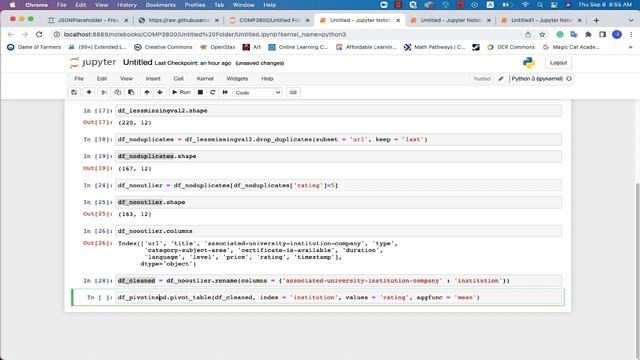Switch to COMP3800/Untitled Folder tab

tap(269, 20)
